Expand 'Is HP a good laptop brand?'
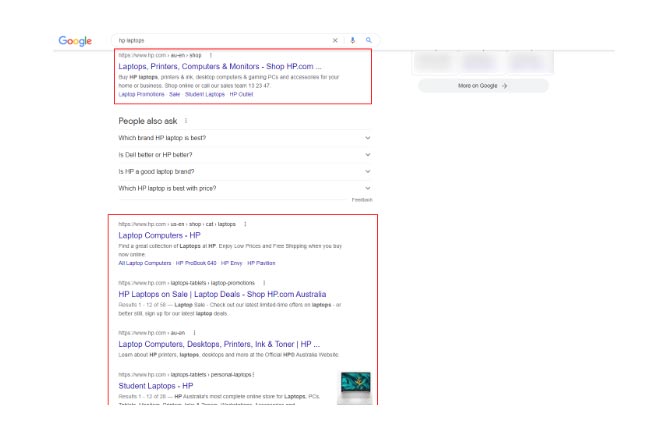Image resolution: width=665 pixels, height=438 pixels. pyautogui.click(x=244, y=171)
